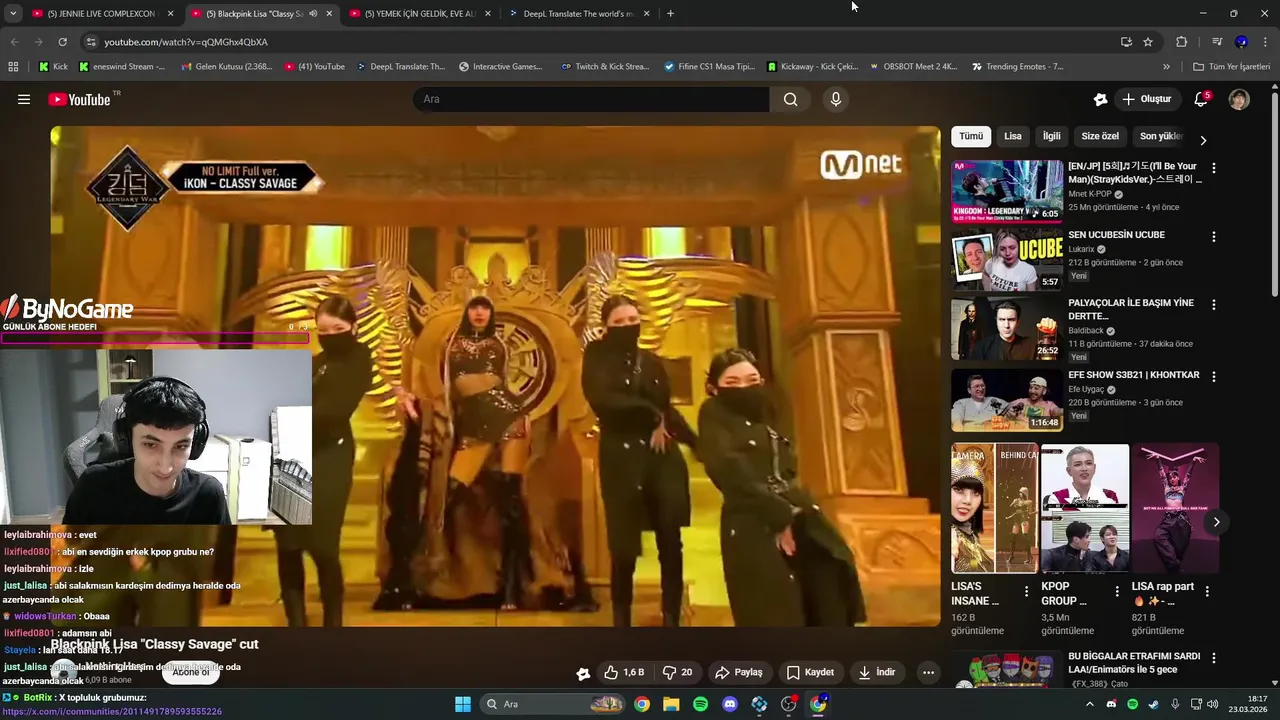Open more actions ellipsis under video
The width and height of the screenshot is (1280, 720).
coord(928,672)
